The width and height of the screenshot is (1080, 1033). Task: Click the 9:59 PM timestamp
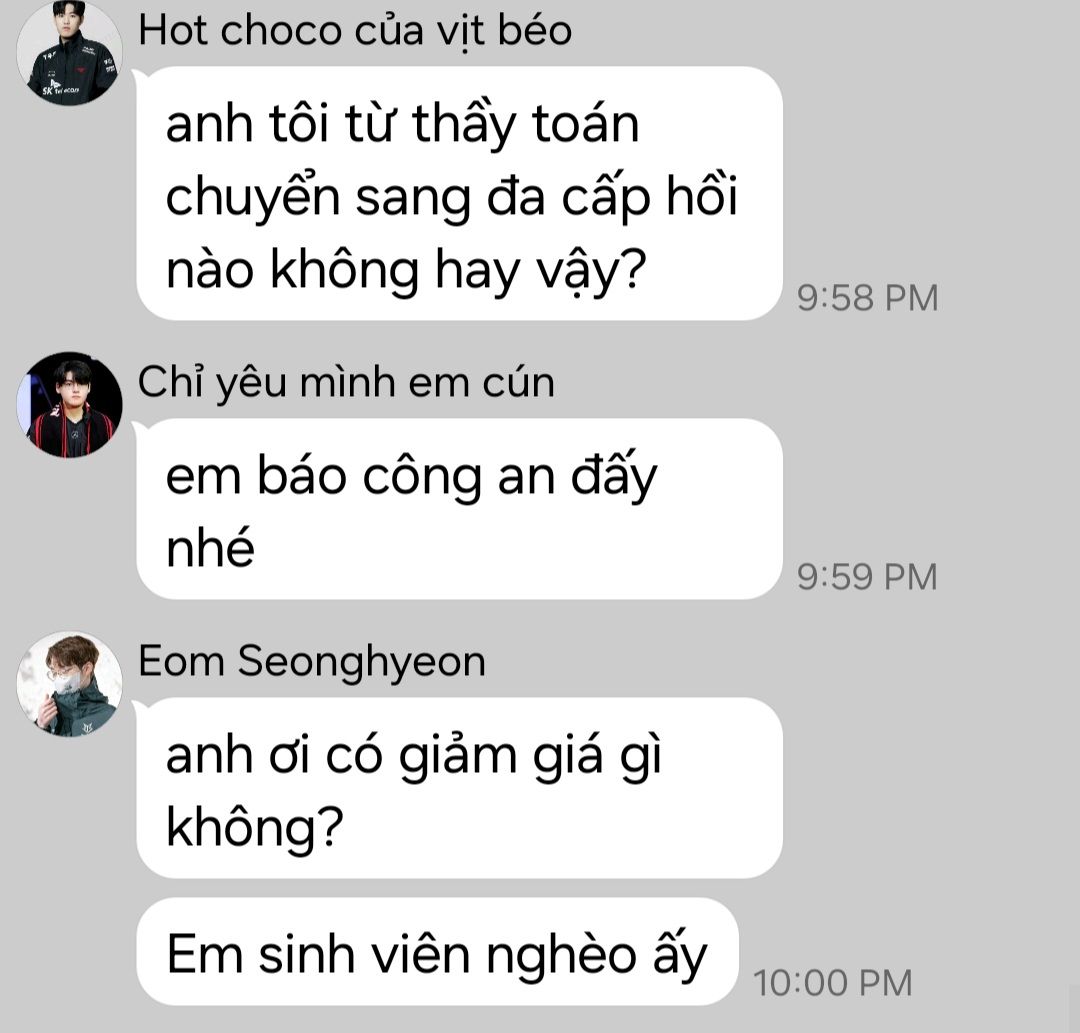point(867,577)
